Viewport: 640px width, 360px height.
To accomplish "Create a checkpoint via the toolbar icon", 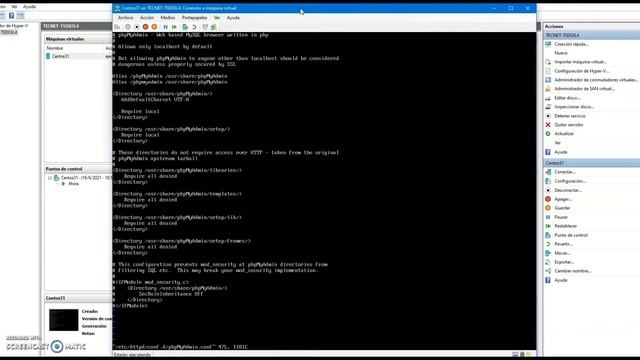I will pos(185,27).
